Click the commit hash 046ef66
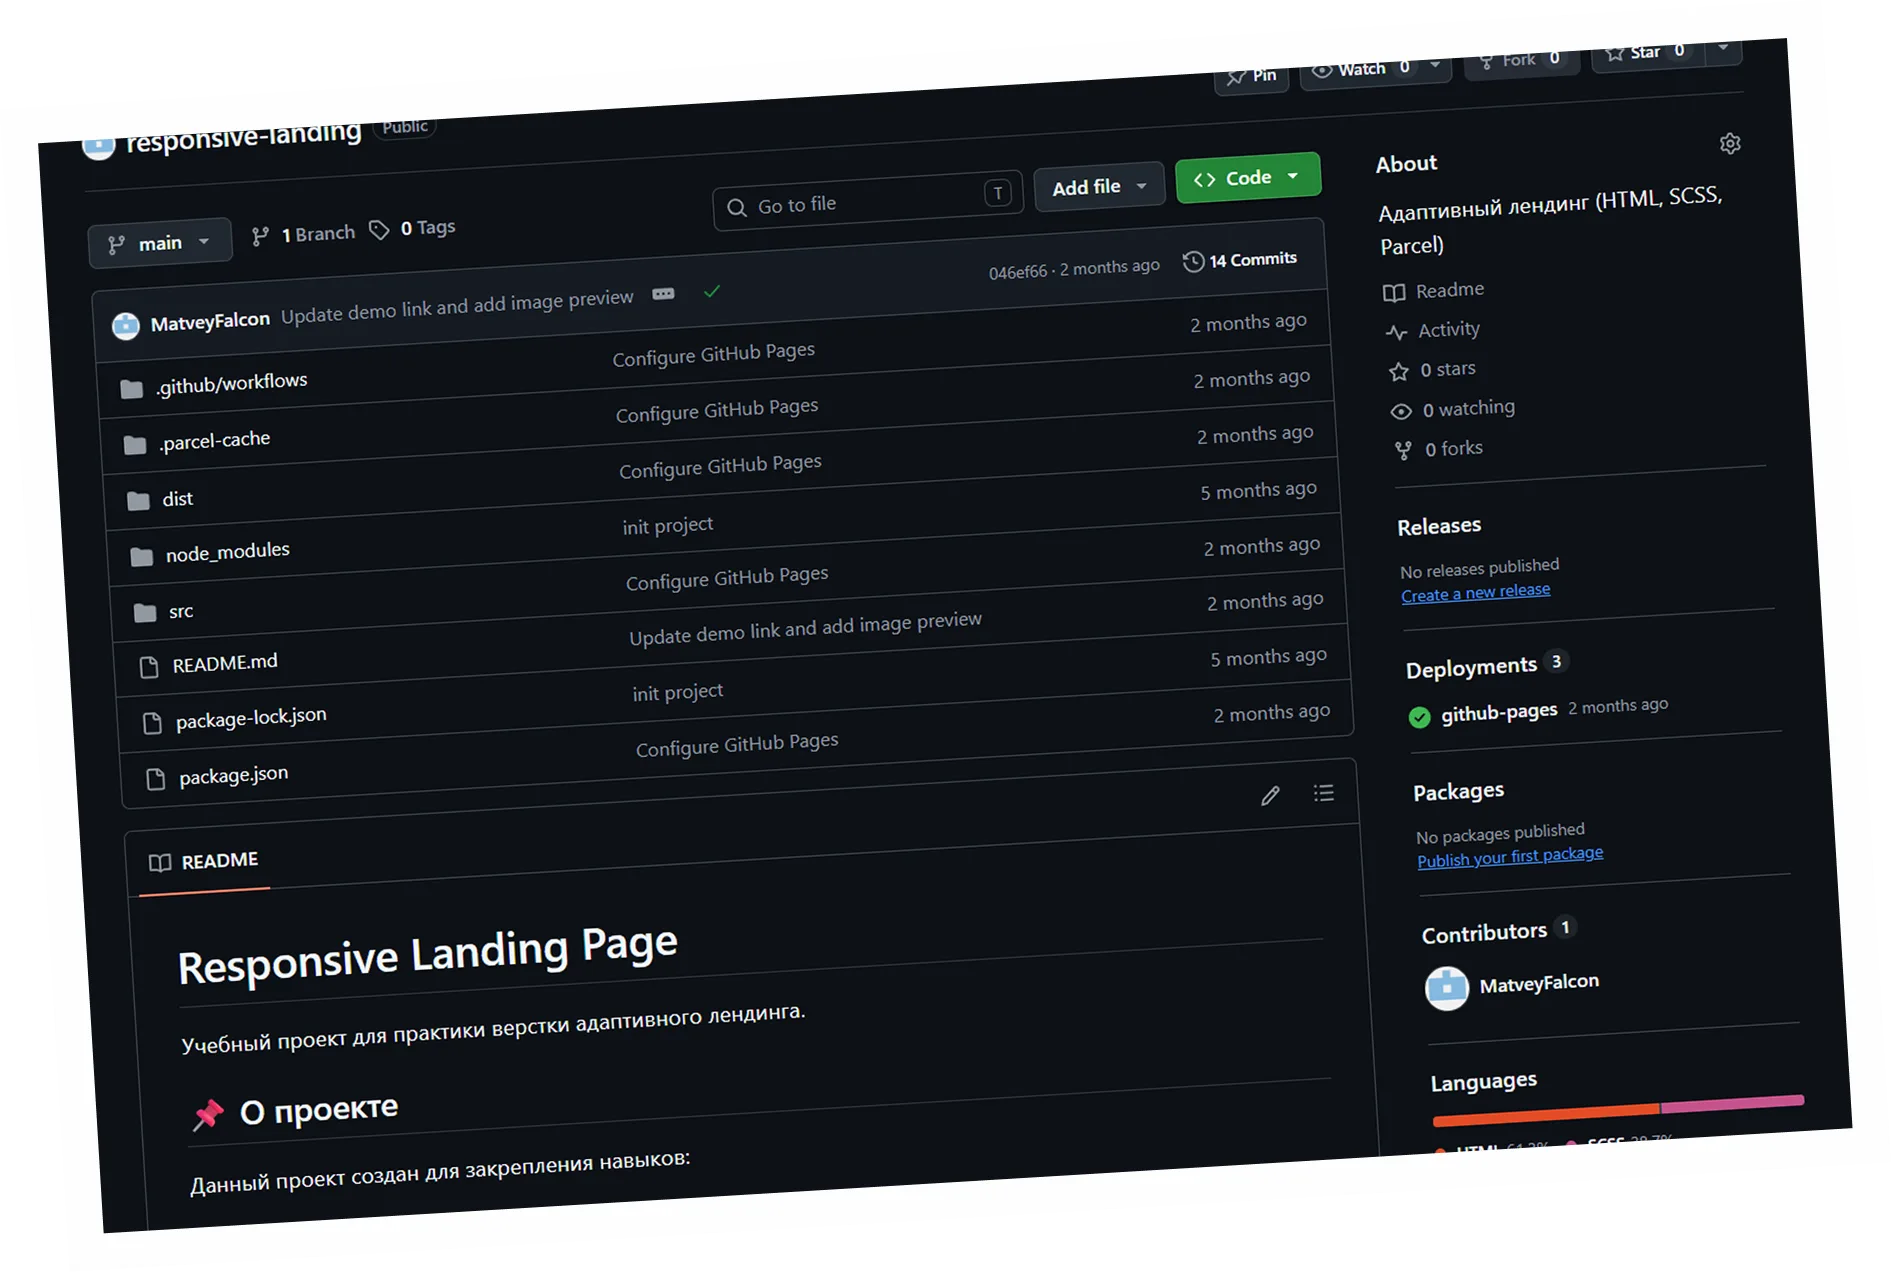This screenshot has height=1272, width=1891. tap(1018, 272)
